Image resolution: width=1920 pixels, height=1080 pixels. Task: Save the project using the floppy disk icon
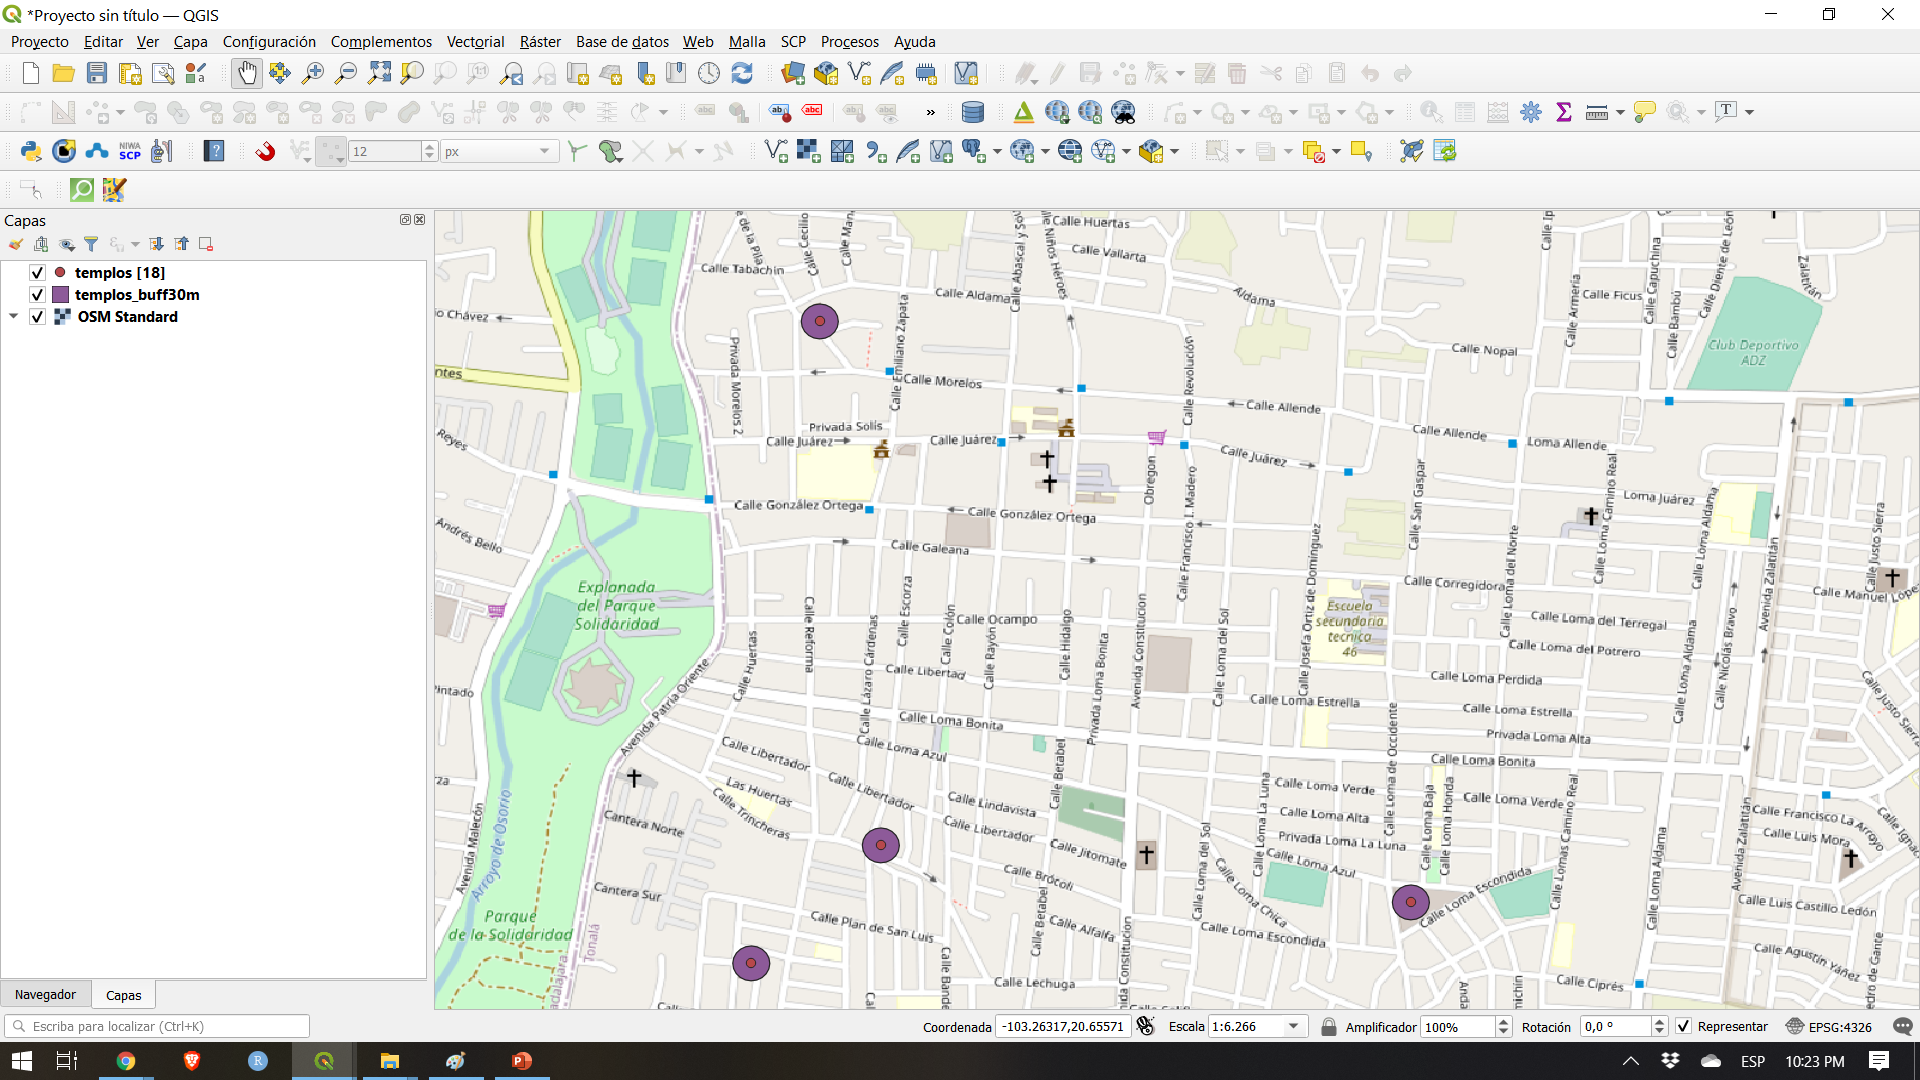point(97,73)
